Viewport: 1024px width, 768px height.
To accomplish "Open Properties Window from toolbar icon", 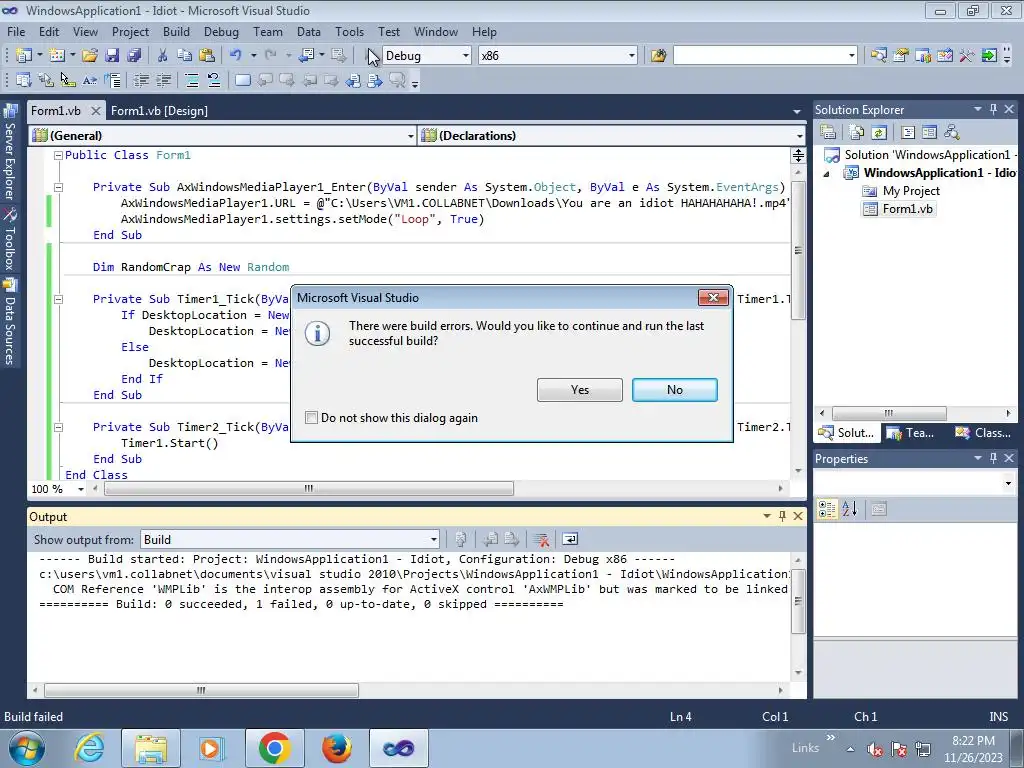I will pos(901,56).
